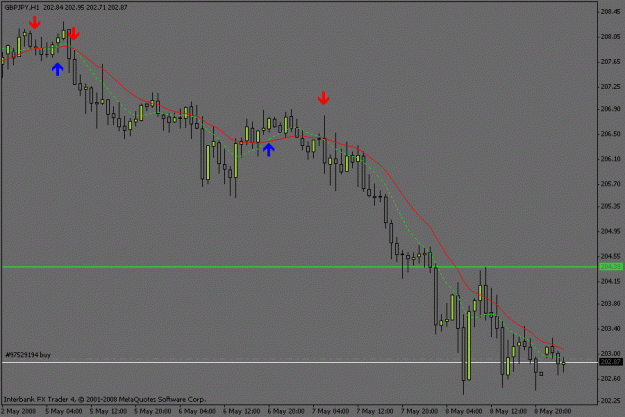Click the leftmost red down arrow signal
The width and height of the screenshot is (625, 417).
(x=35, y=23)
